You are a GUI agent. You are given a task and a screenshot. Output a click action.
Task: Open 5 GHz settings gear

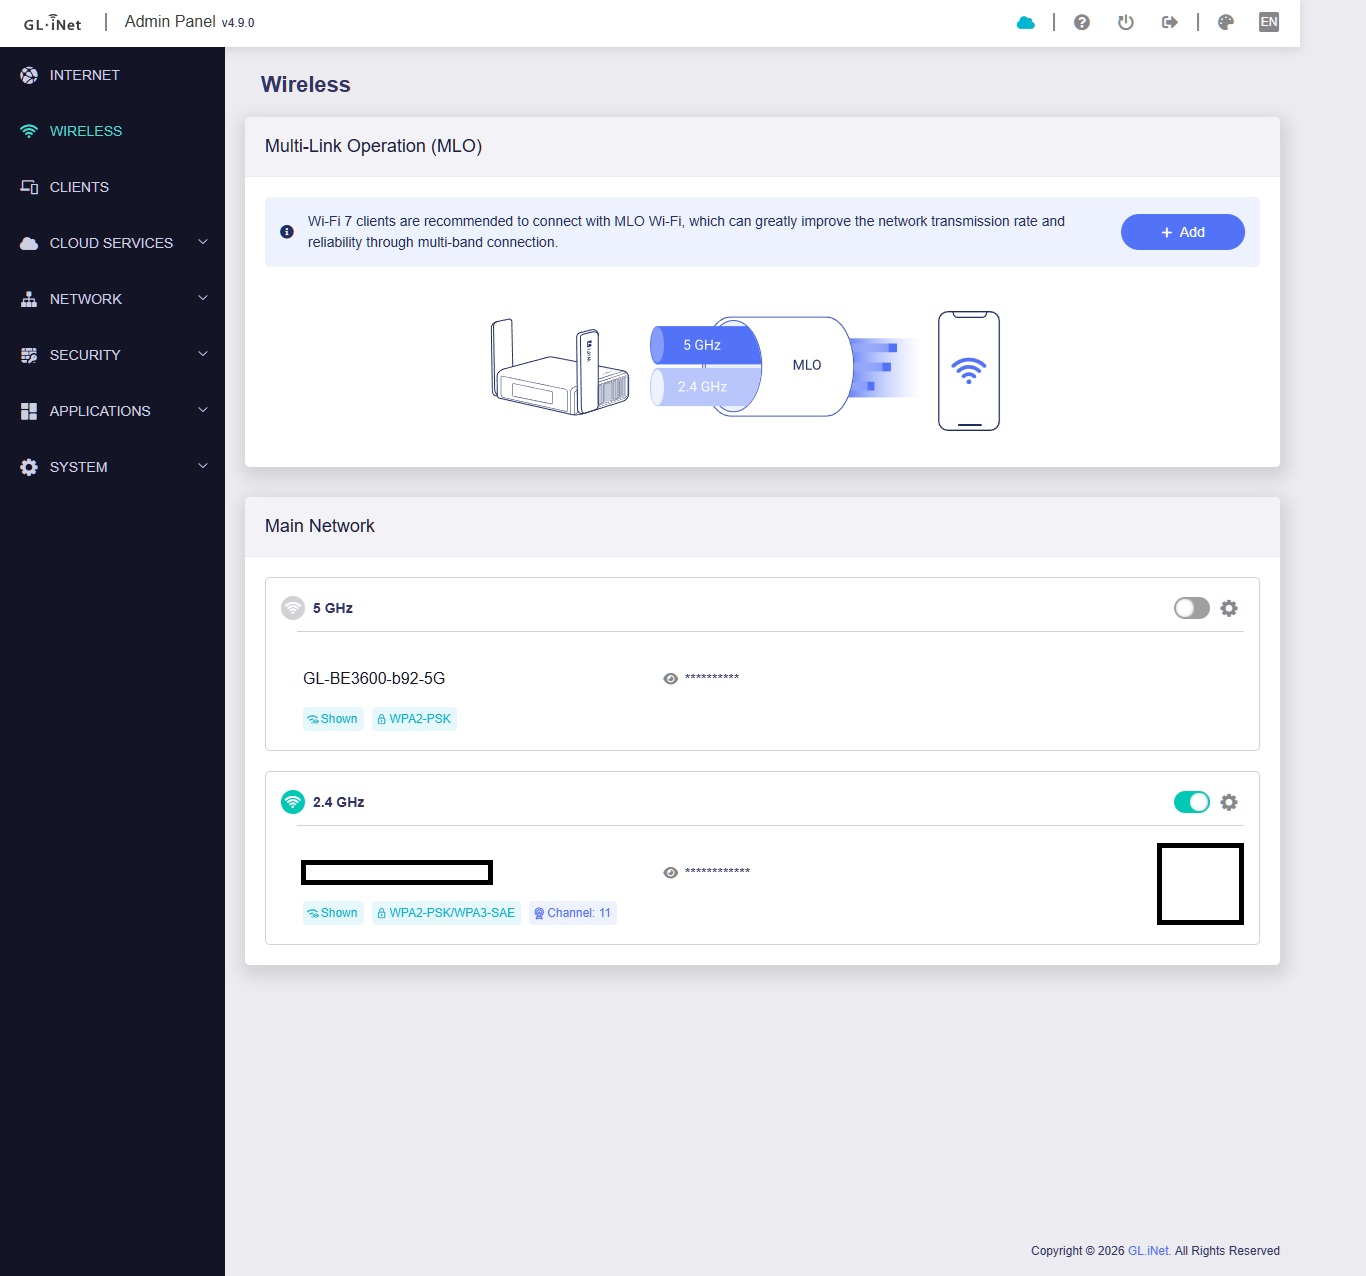tap(1229, 608)
